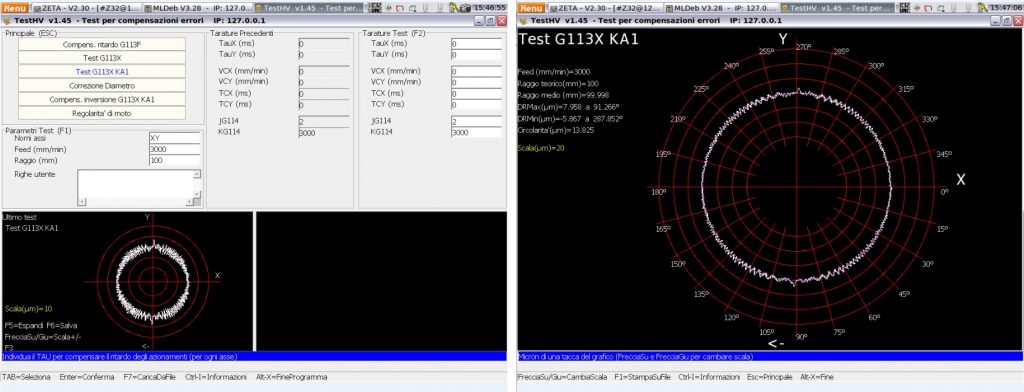
Task: Click the large polar circularity plot
Action: 798,190
